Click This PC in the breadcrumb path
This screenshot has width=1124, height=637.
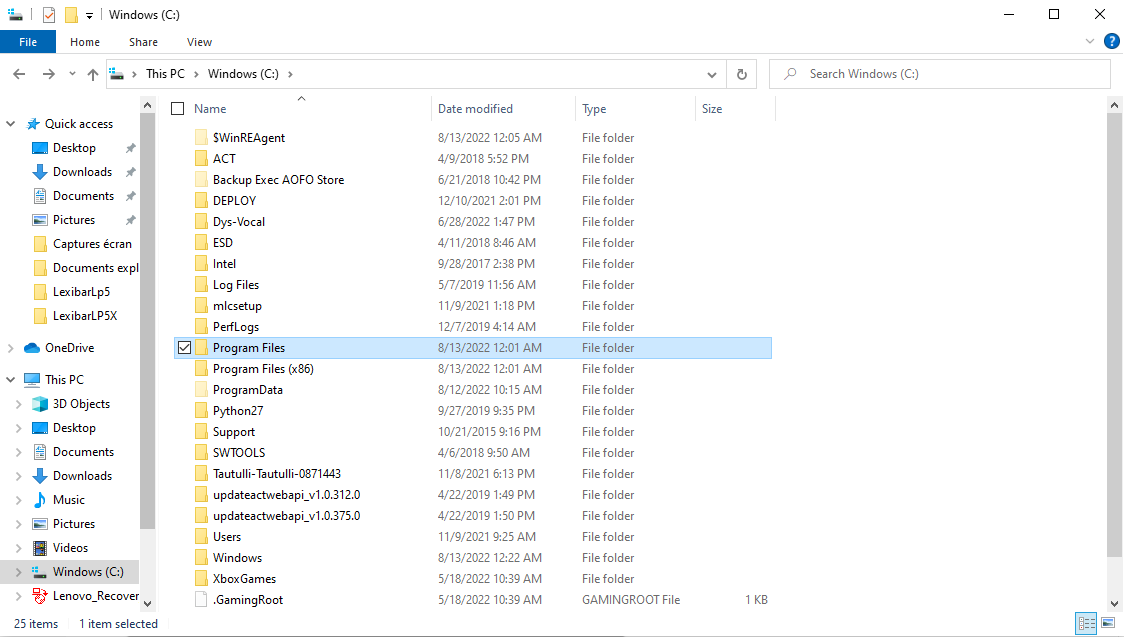tap(165, 74)
